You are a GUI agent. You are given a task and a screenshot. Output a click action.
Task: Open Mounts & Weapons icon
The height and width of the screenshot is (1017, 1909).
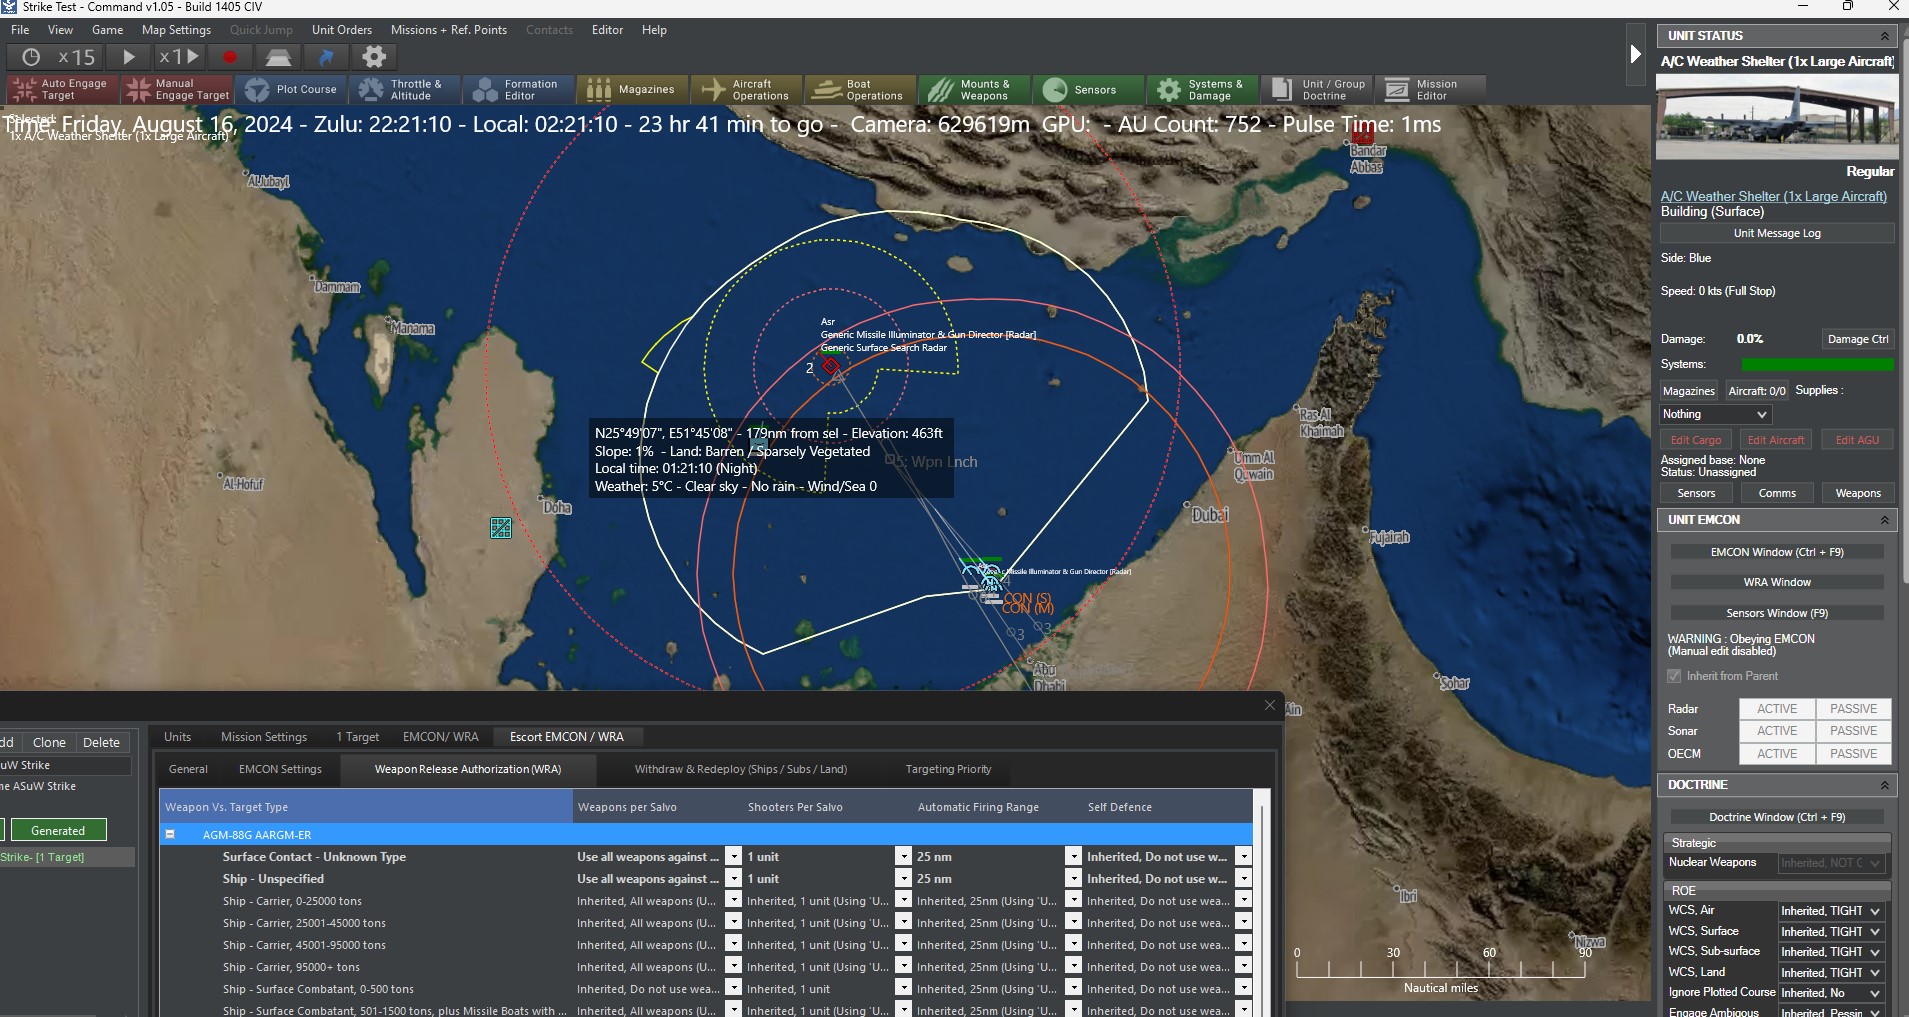[x=941, y=89]
